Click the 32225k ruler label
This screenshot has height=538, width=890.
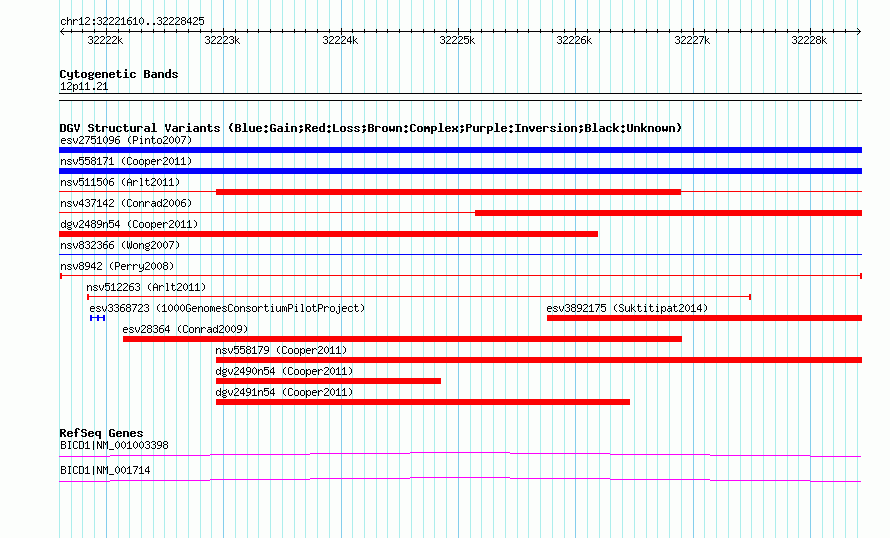(x=457, y=40)
